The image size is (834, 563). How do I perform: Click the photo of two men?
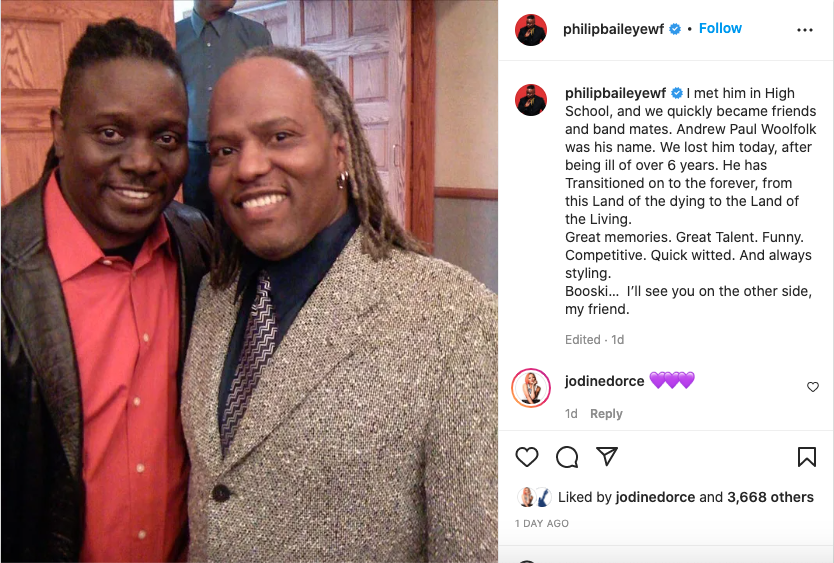[x=249, y=282]
